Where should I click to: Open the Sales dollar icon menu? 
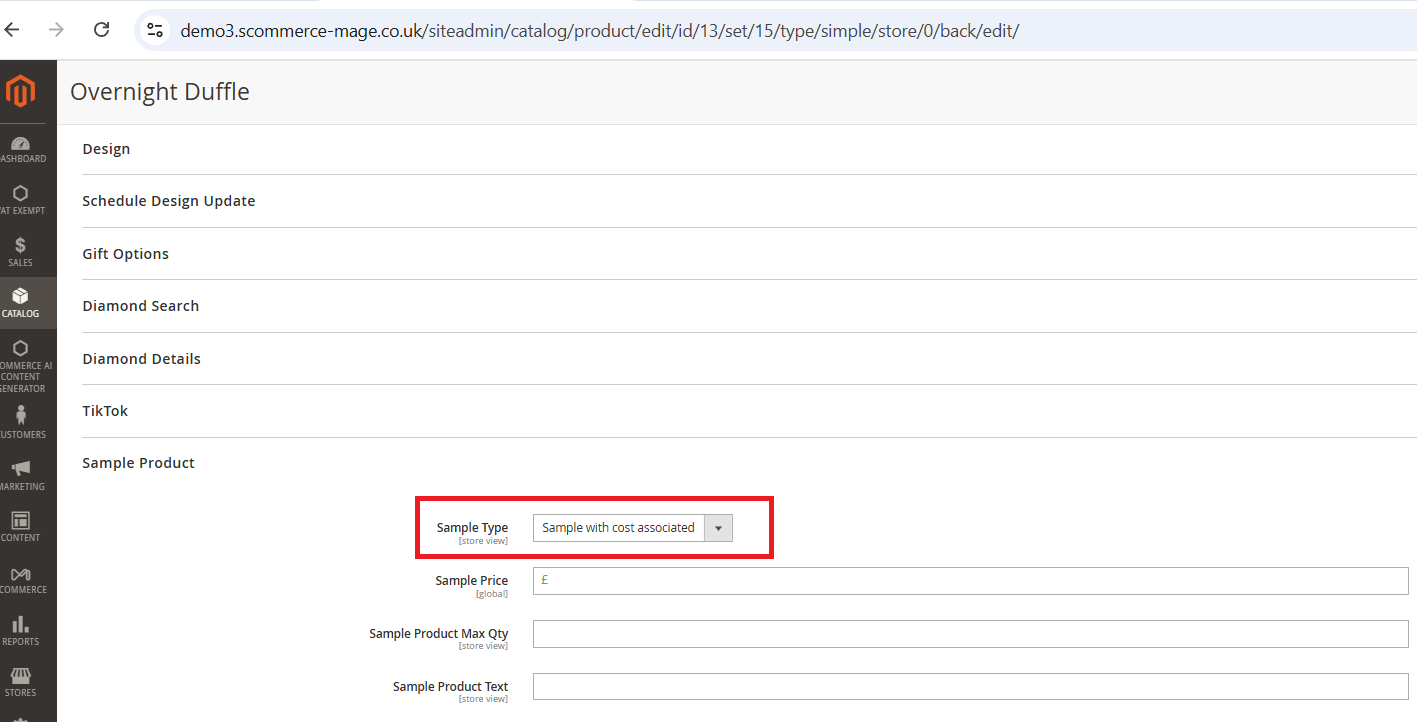[20, 251]
